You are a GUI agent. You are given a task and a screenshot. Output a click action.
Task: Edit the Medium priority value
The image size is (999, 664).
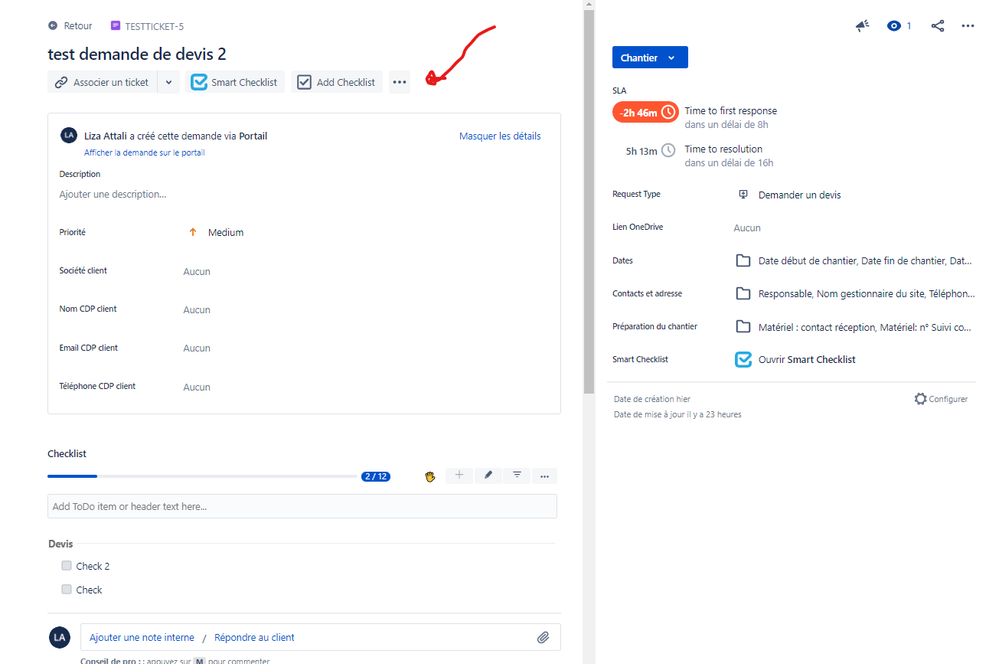point(226,233)
